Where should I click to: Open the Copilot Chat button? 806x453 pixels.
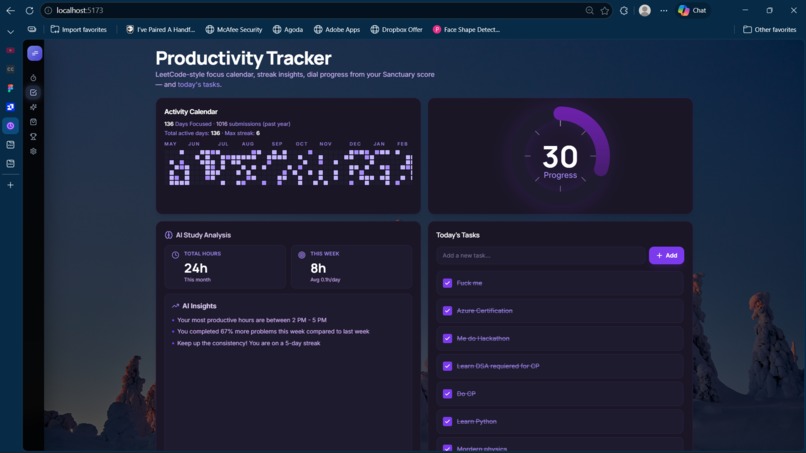(x=692, y=10)
